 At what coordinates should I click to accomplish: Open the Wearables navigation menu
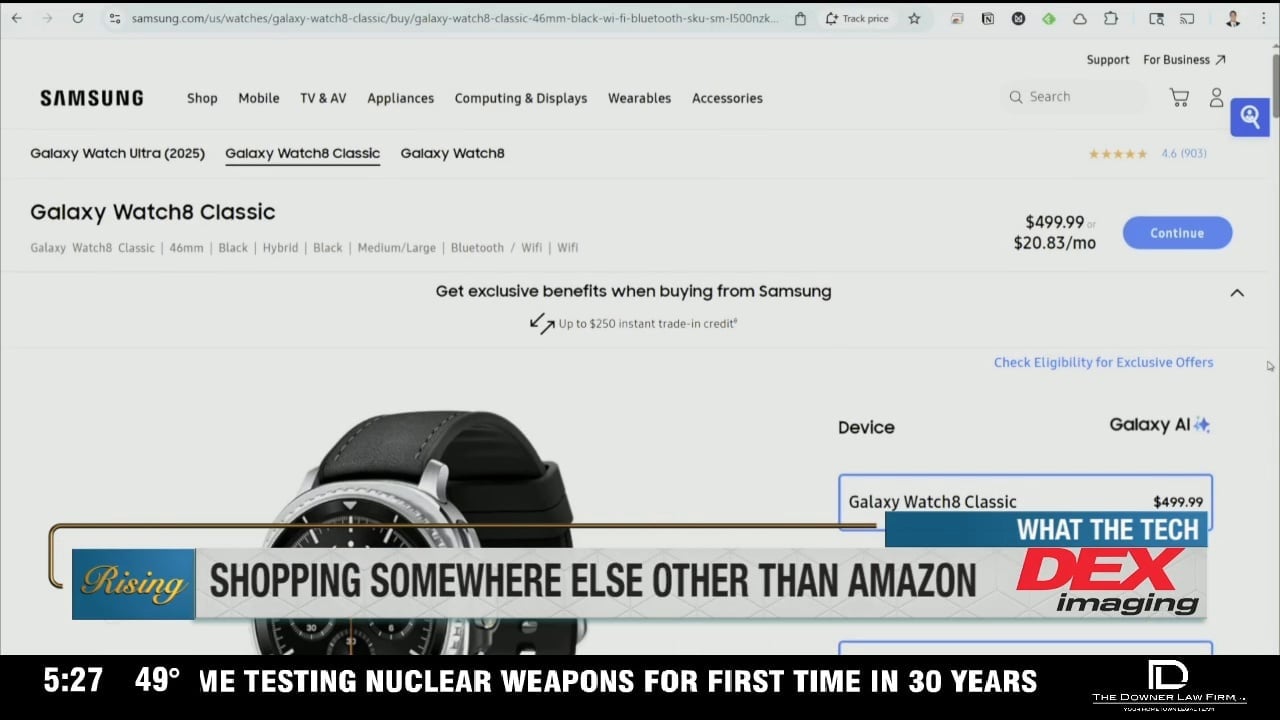pos(639,98)
